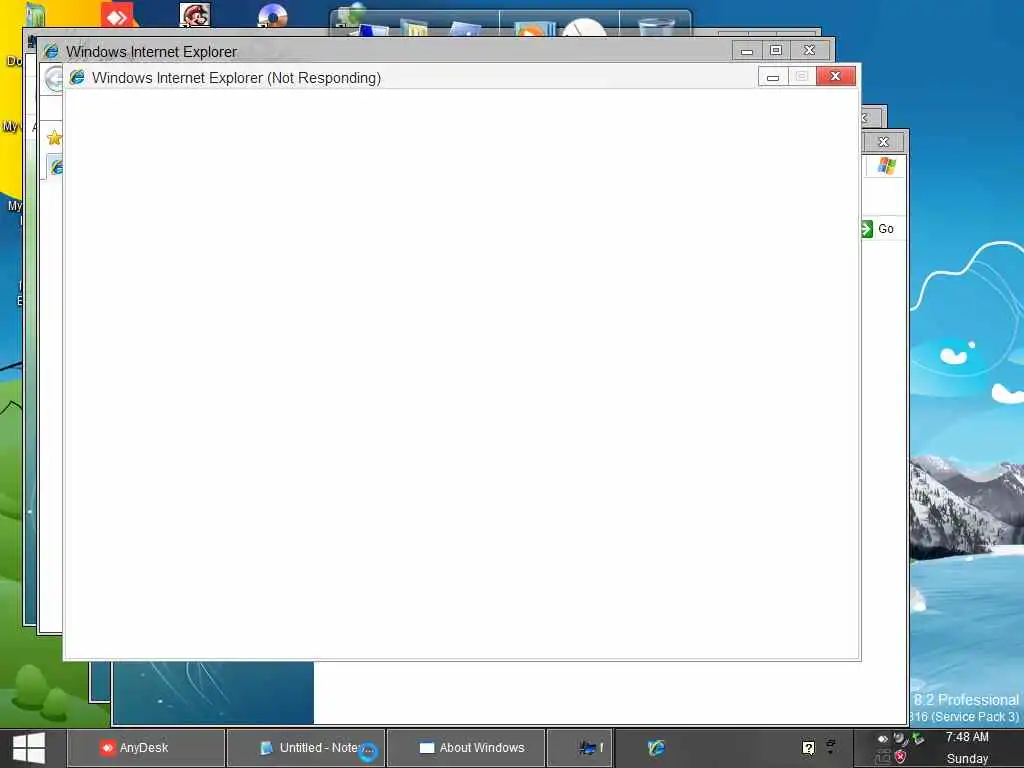Click the IE logo in Not Responding title bar
Viewport: 1024px width, 768px height.
(77, 77)
